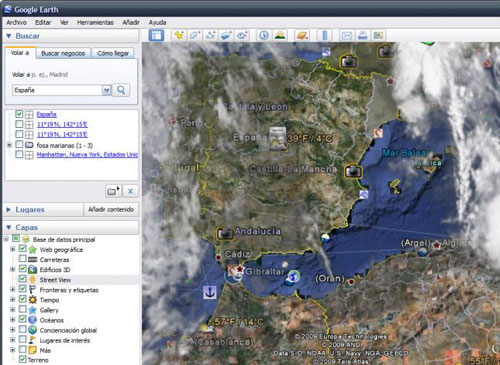Open the Añadir menu
The width and height of the screenshot is (500, 365).
click(x=131, y=22)
